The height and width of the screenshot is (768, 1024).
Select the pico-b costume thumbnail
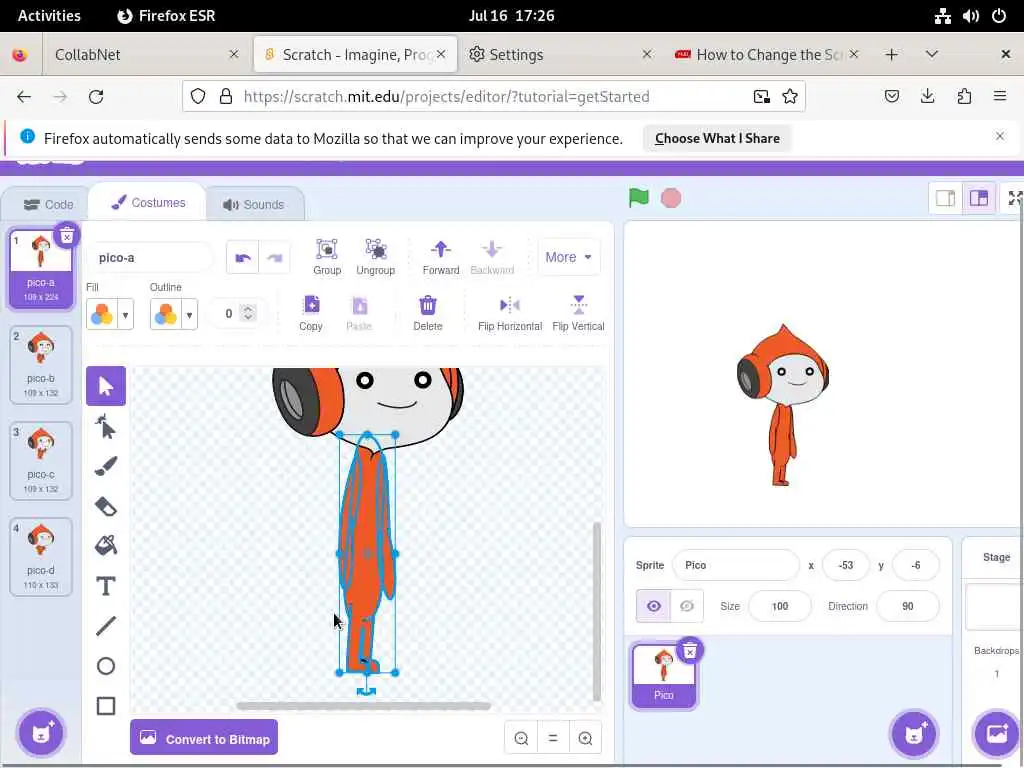pyautogui.click(x=40, y=365)
